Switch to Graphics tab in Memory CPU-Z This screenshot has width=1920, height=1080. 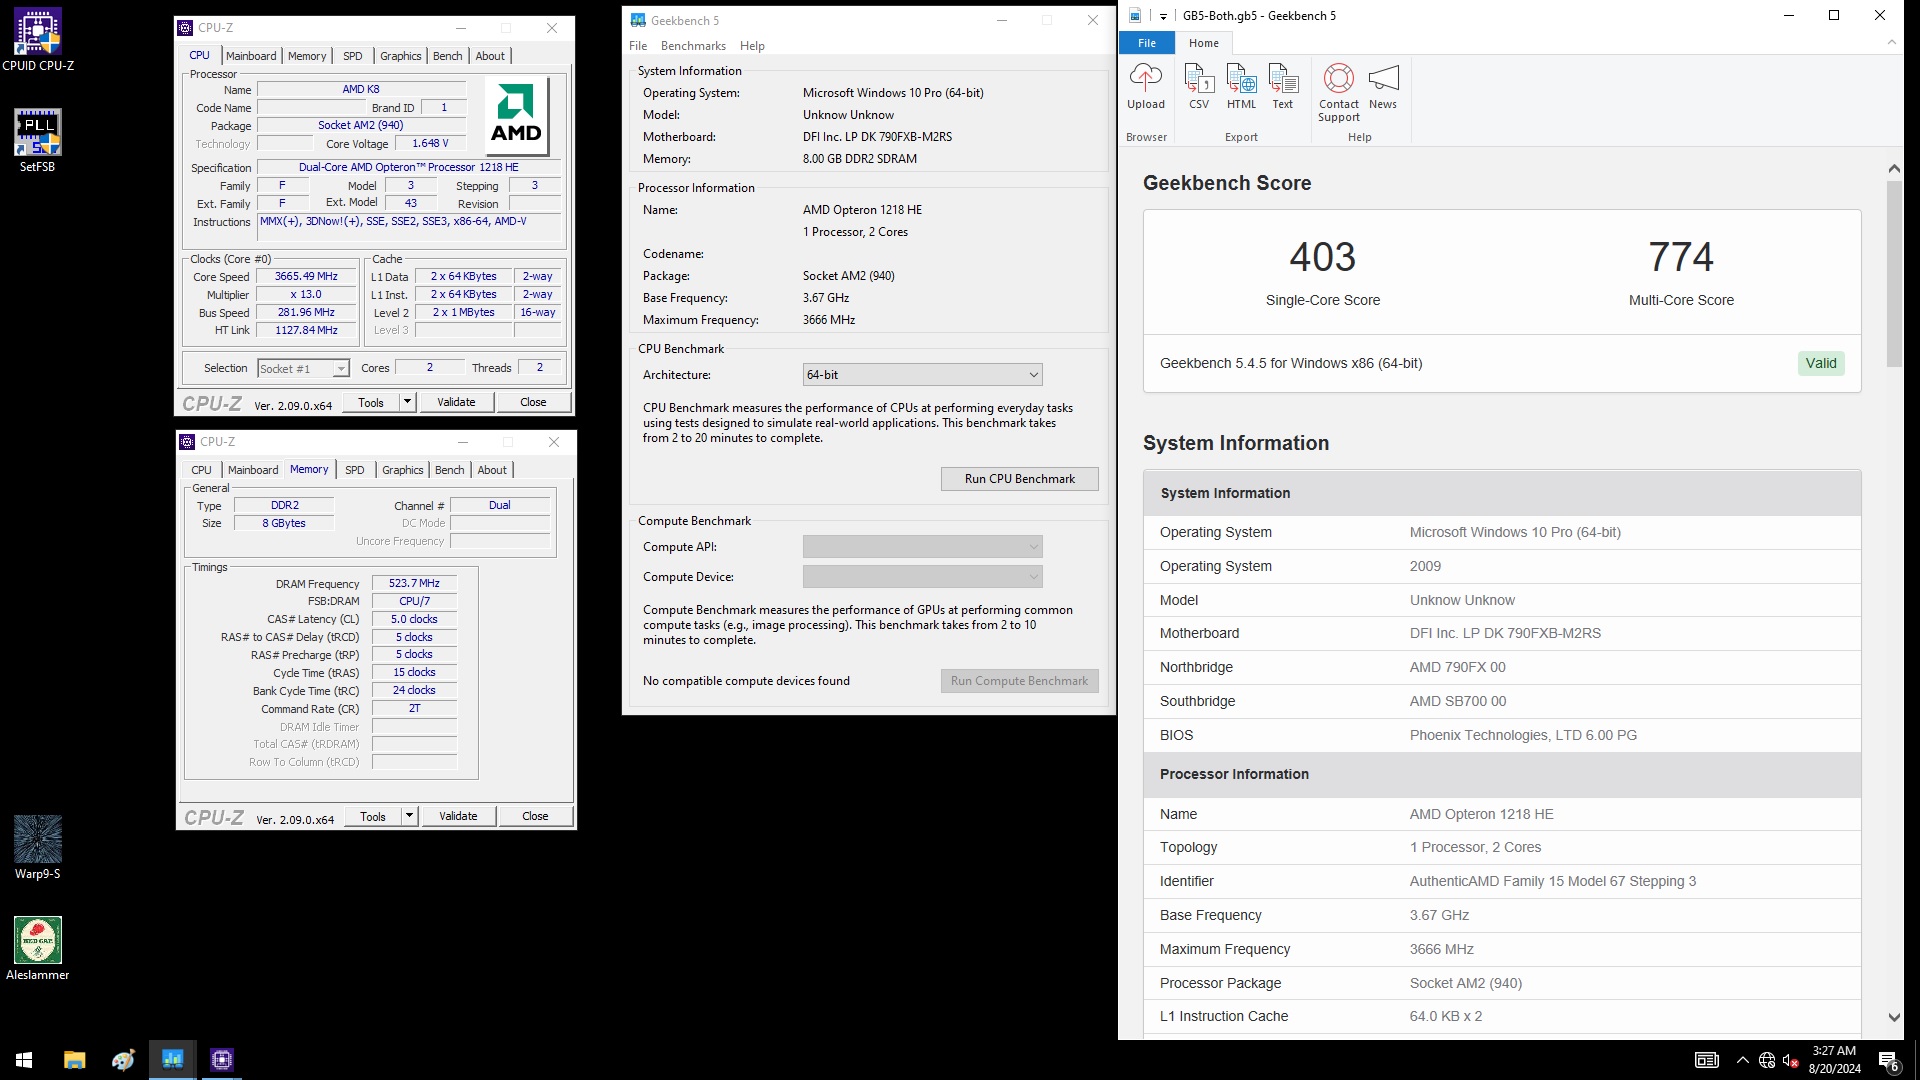click(x=403, y=470)
